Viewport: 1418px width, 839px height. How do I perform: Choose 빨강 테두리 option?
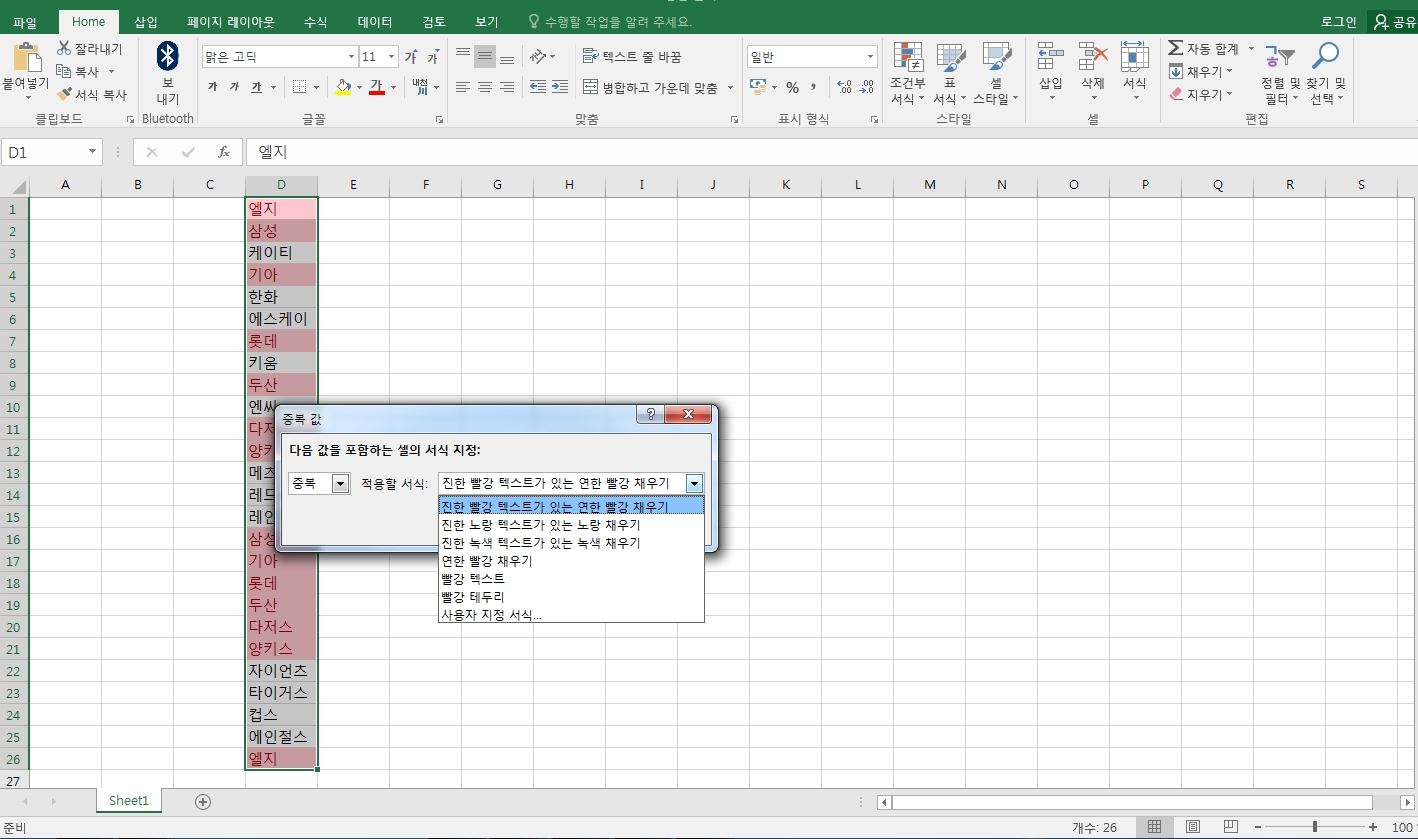click(x=571, y=597)
